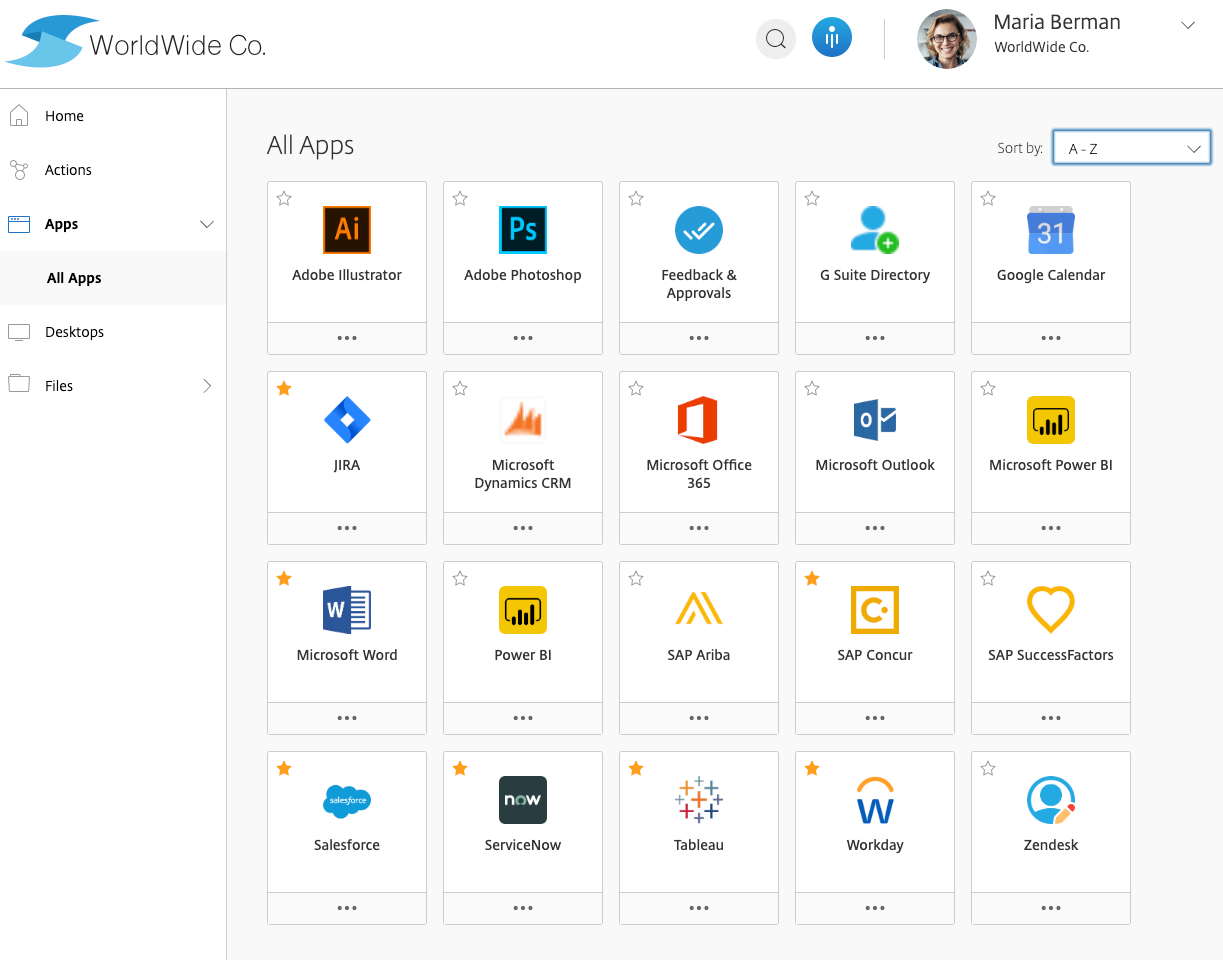The image size is (1223, 960).
Task: Click the Microsoft Power BI label
Action: coord(1051,465)
